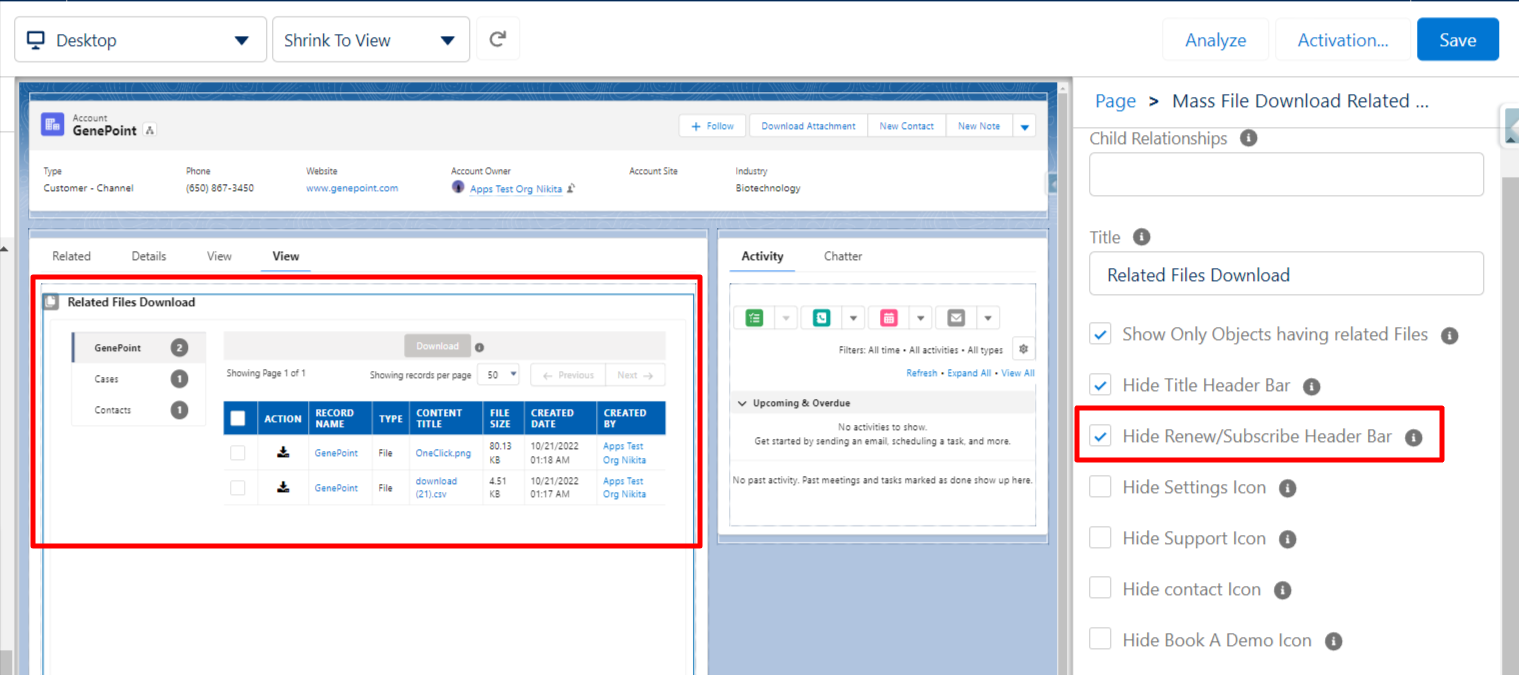Open the more actions dropdown beside New Note
The height and width of the screenshot is (675, 1519).
[x=1024, y=126]
